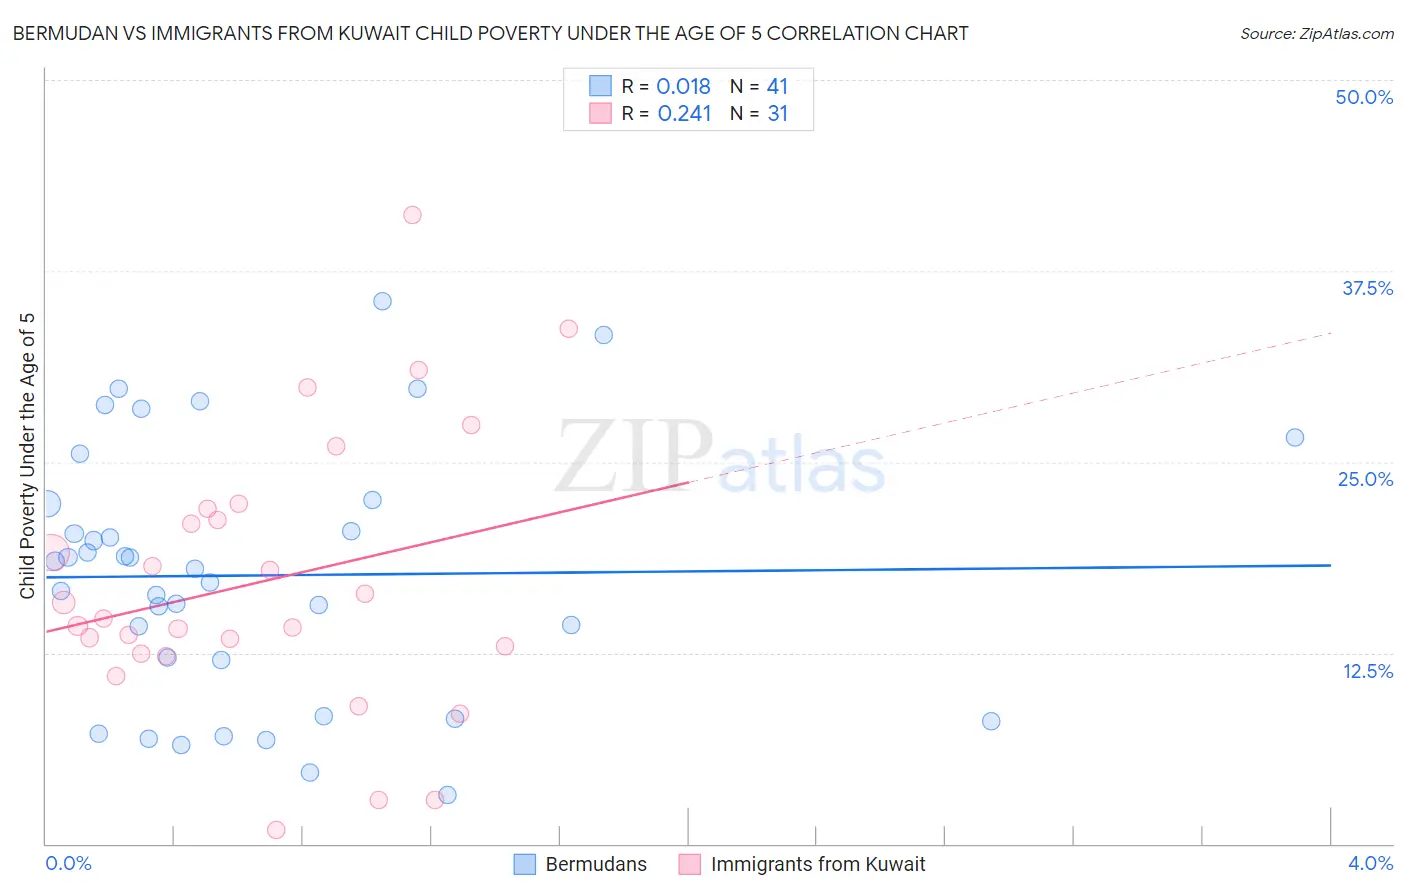Click the N = 41 value in legend
The height and width of the screenshot is (892, 1406).
point(759,86)
